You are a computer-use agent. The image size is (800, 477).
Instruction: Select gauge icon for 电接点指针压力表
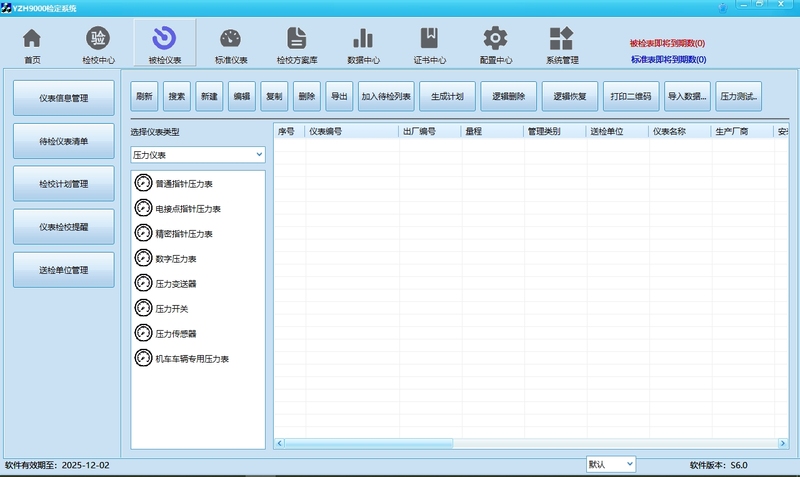[143, 208]
